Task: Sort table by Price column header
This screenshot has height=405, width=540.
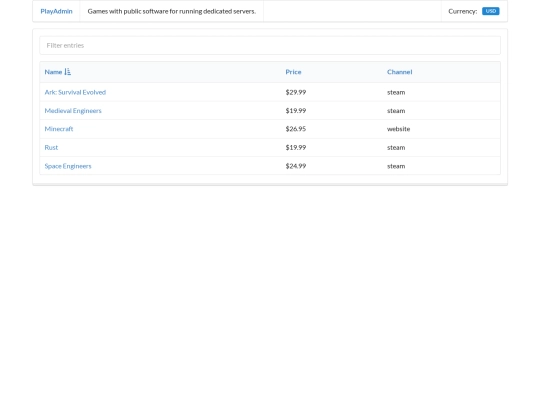Action: coord(293,72)
